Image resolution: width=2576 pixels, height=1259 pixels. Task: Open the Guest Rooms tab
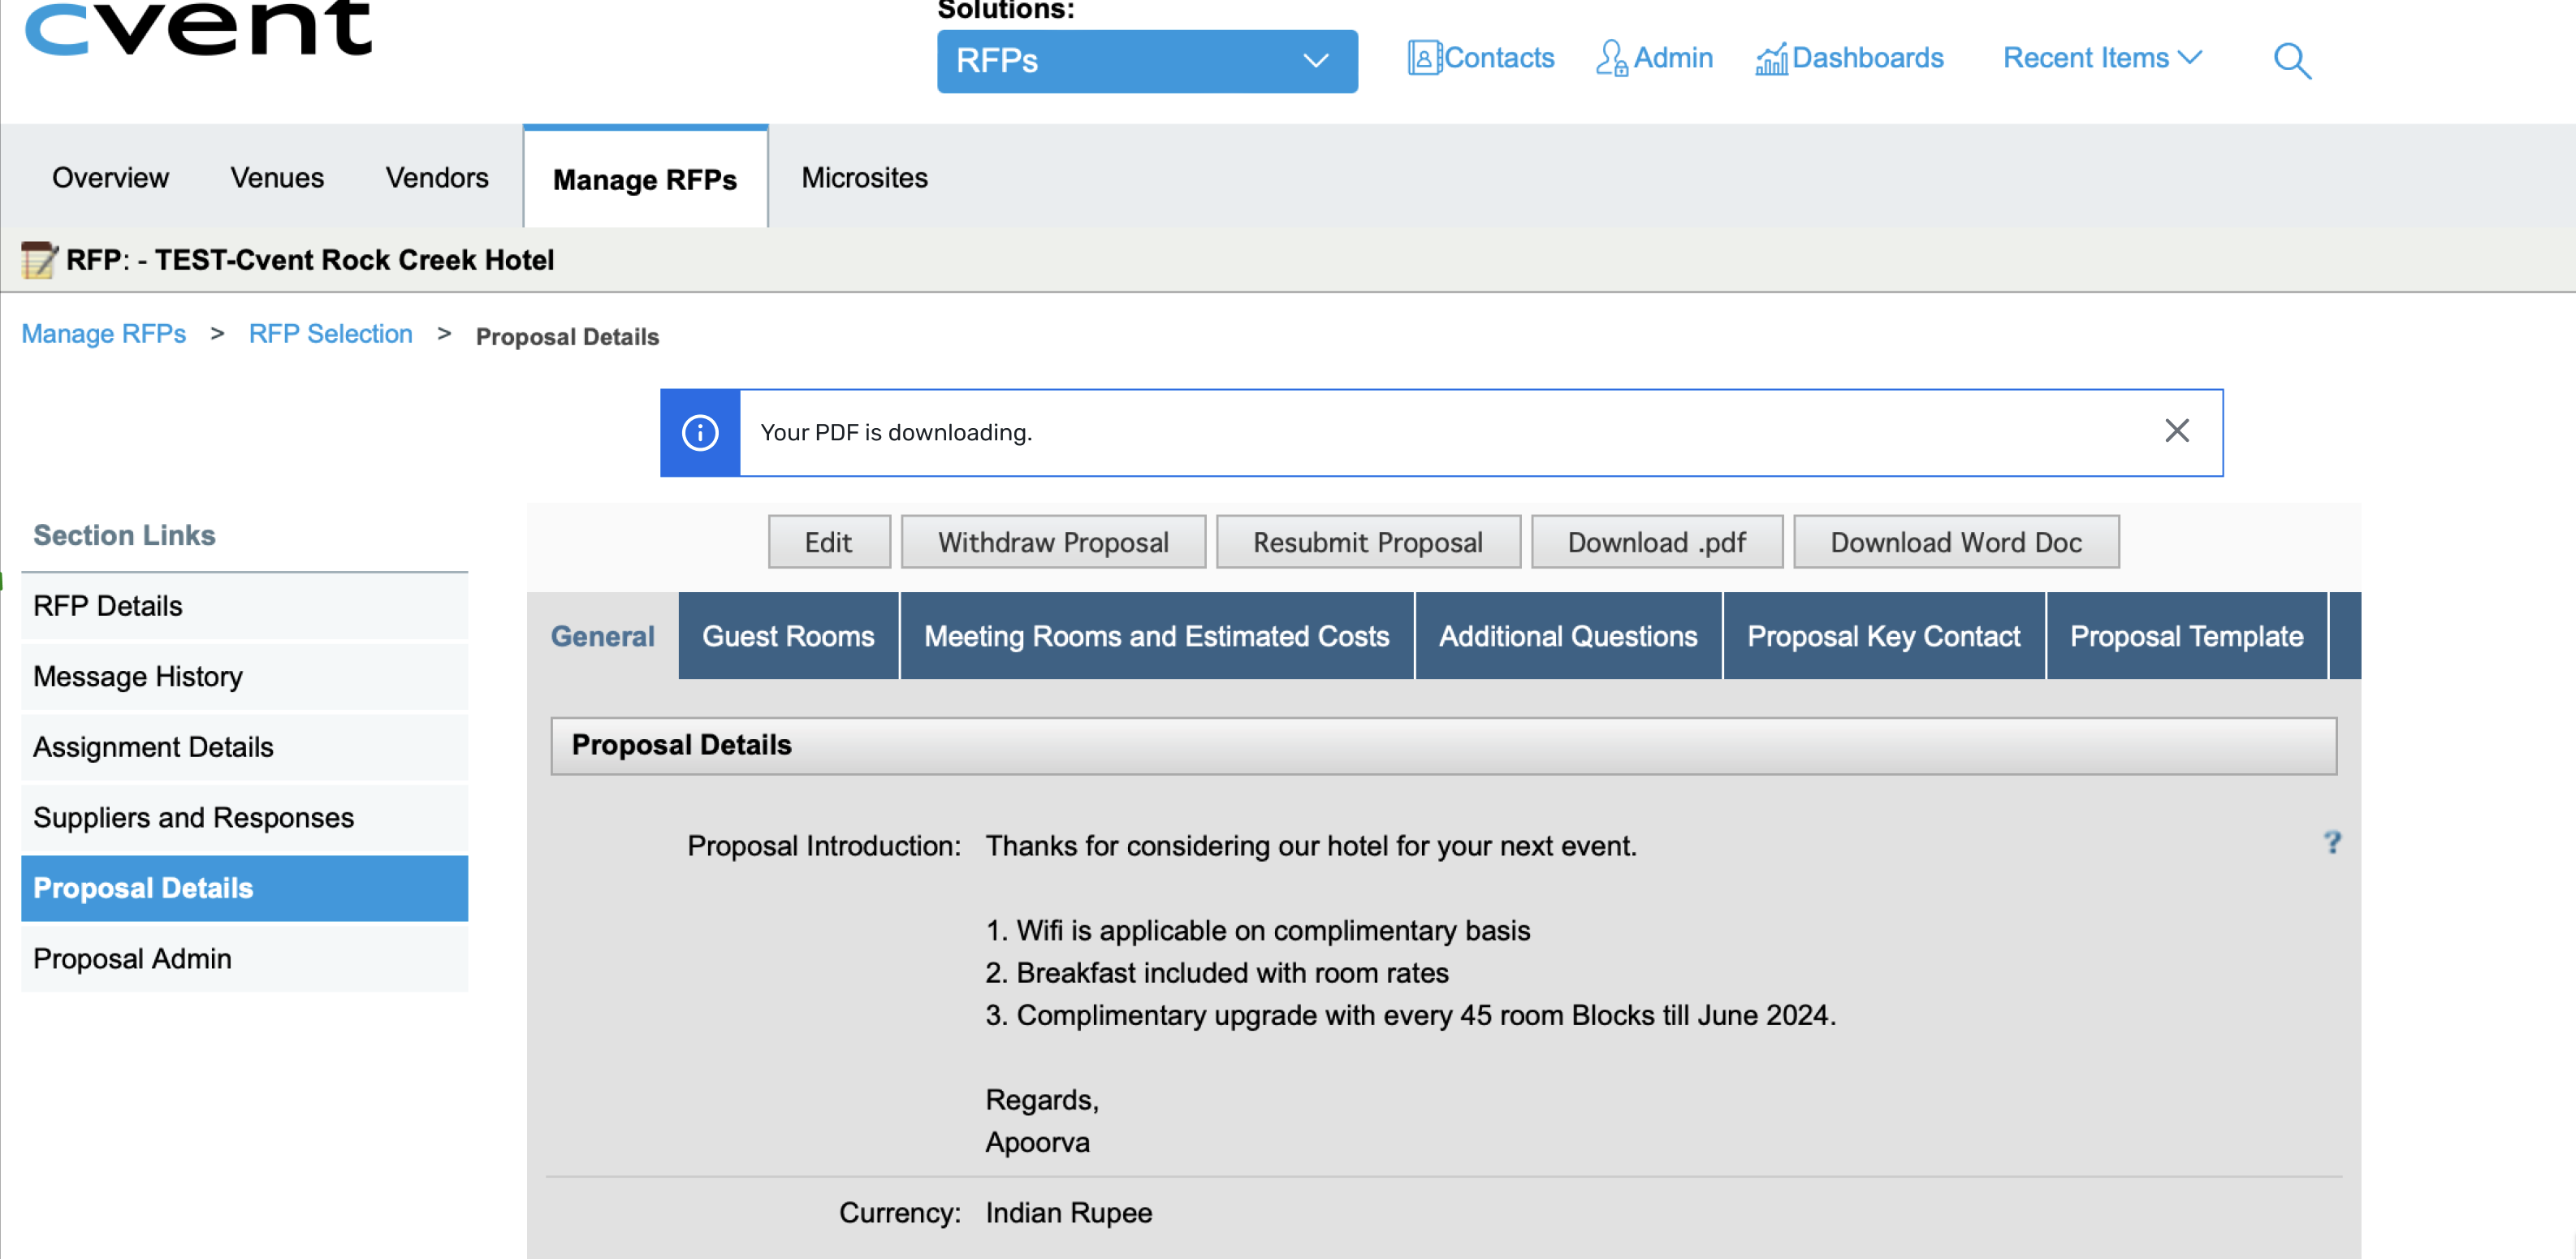[x=788, y=636]
